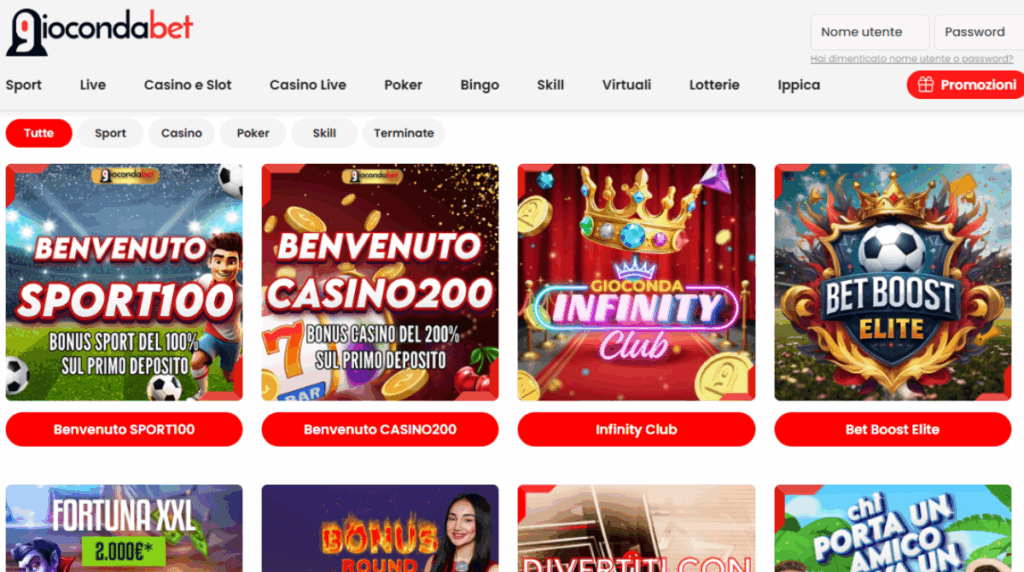The width and height of the screenshot is (1024, 572).
Task: Filter promotions by Sport
Action: coord(110,133)
